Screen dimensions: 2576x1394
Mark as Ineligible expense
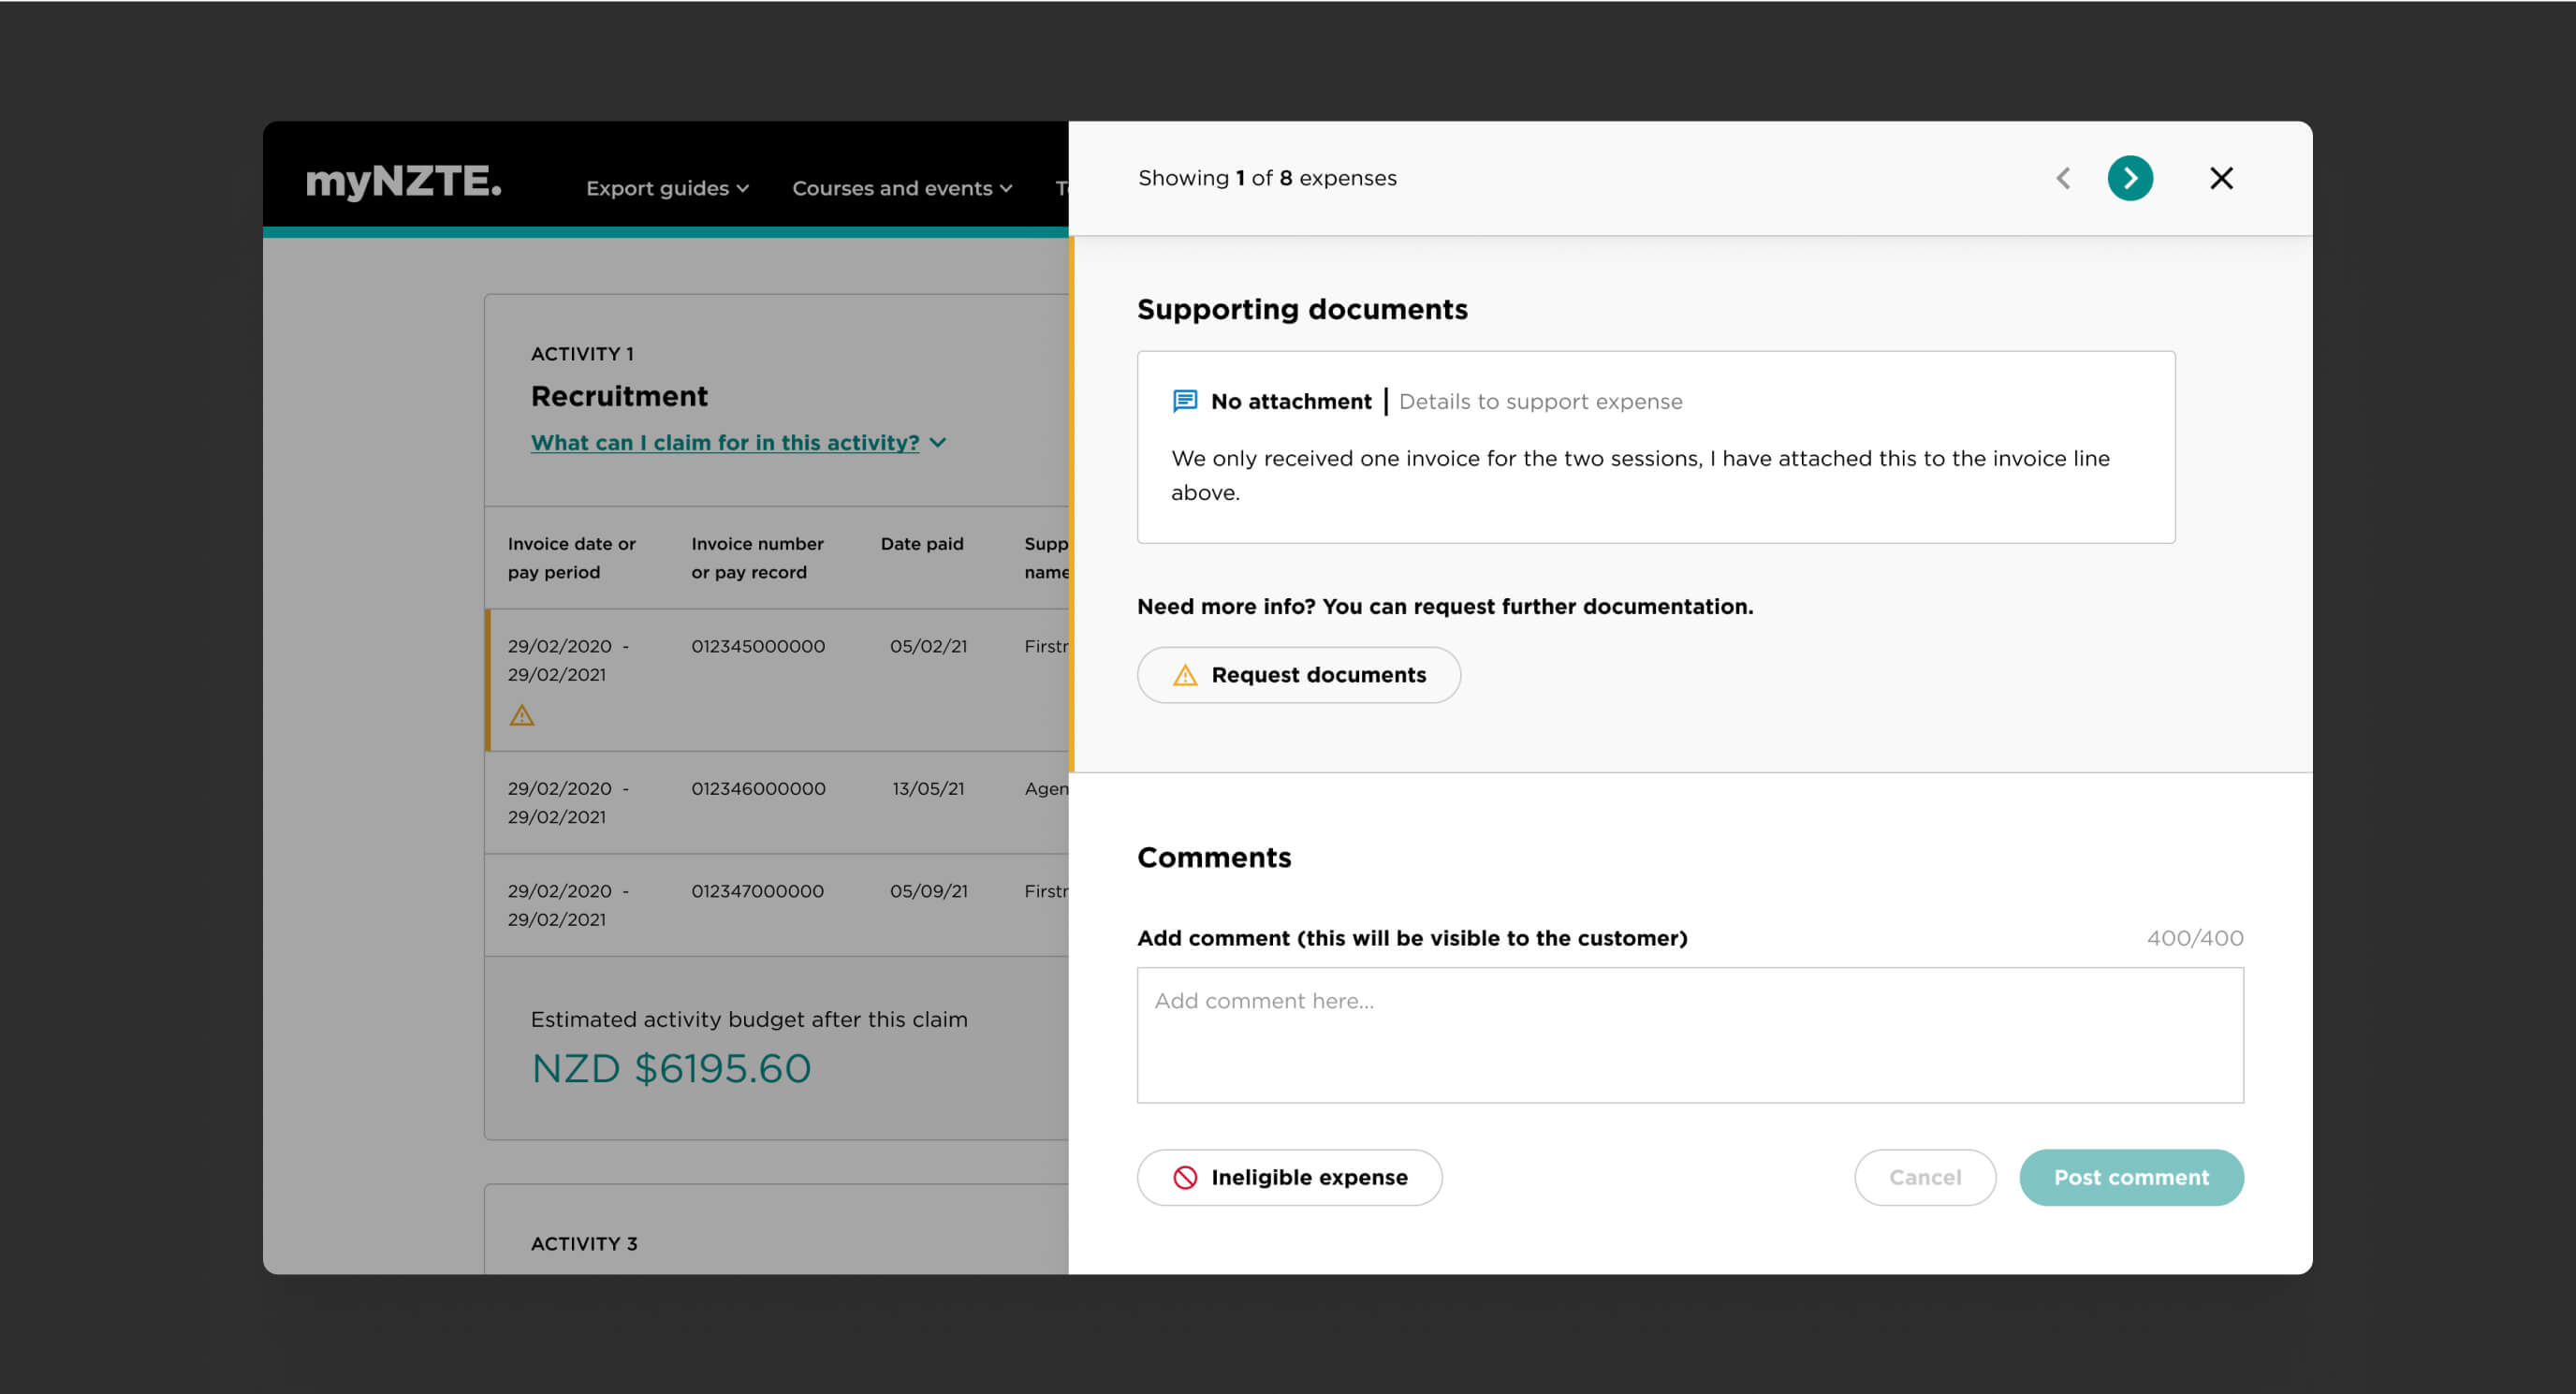pos(1289,1177)
